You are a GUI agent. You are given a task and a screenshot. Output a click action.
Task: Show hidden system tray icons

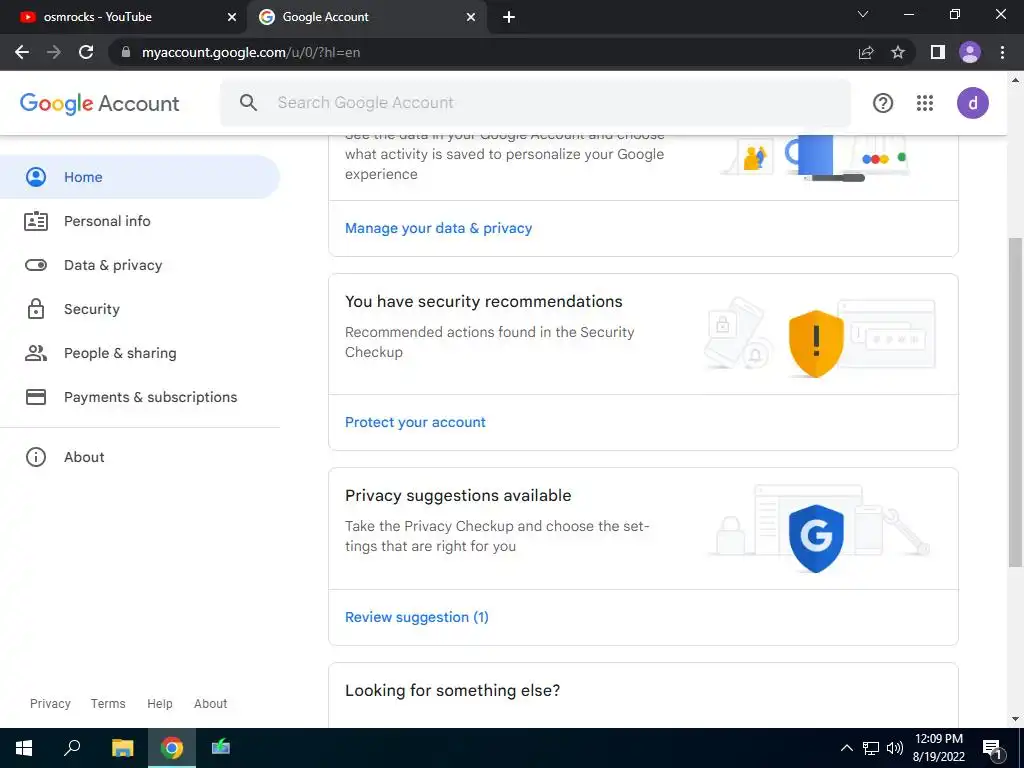point(846,748)
